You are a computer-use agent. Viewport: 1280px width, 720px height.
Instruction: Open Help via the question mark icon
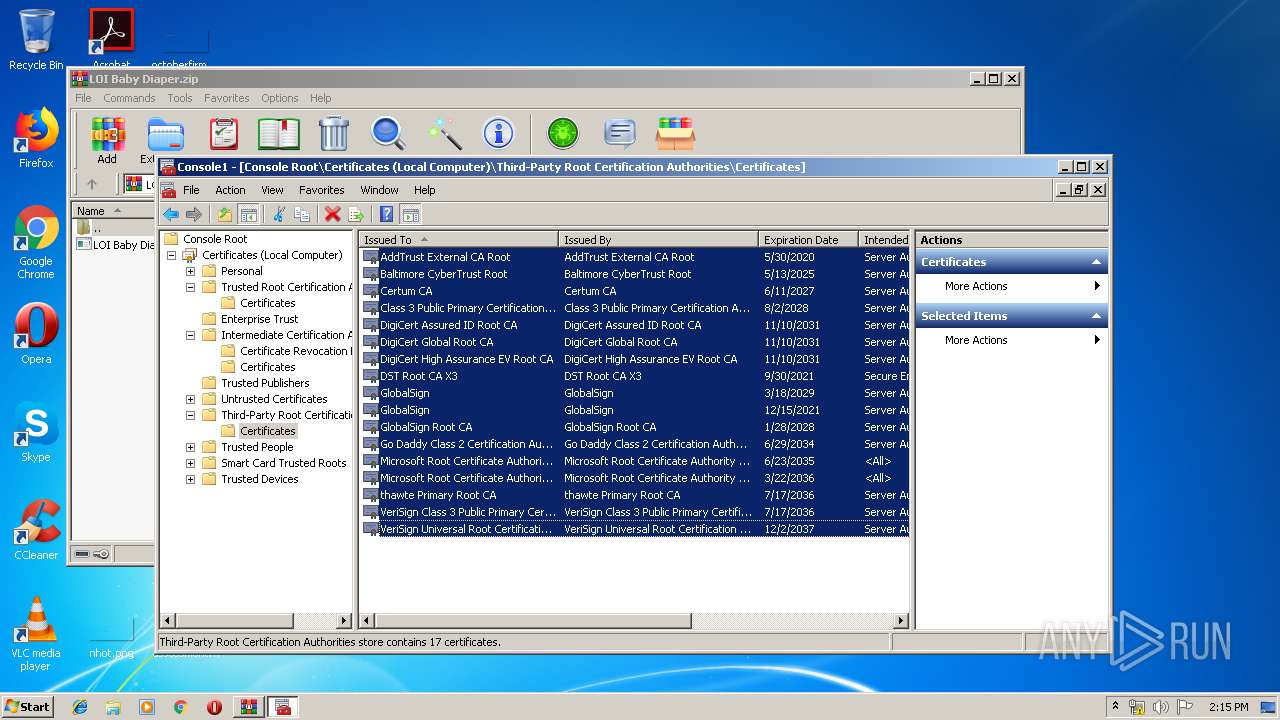(x=386, y=214)
